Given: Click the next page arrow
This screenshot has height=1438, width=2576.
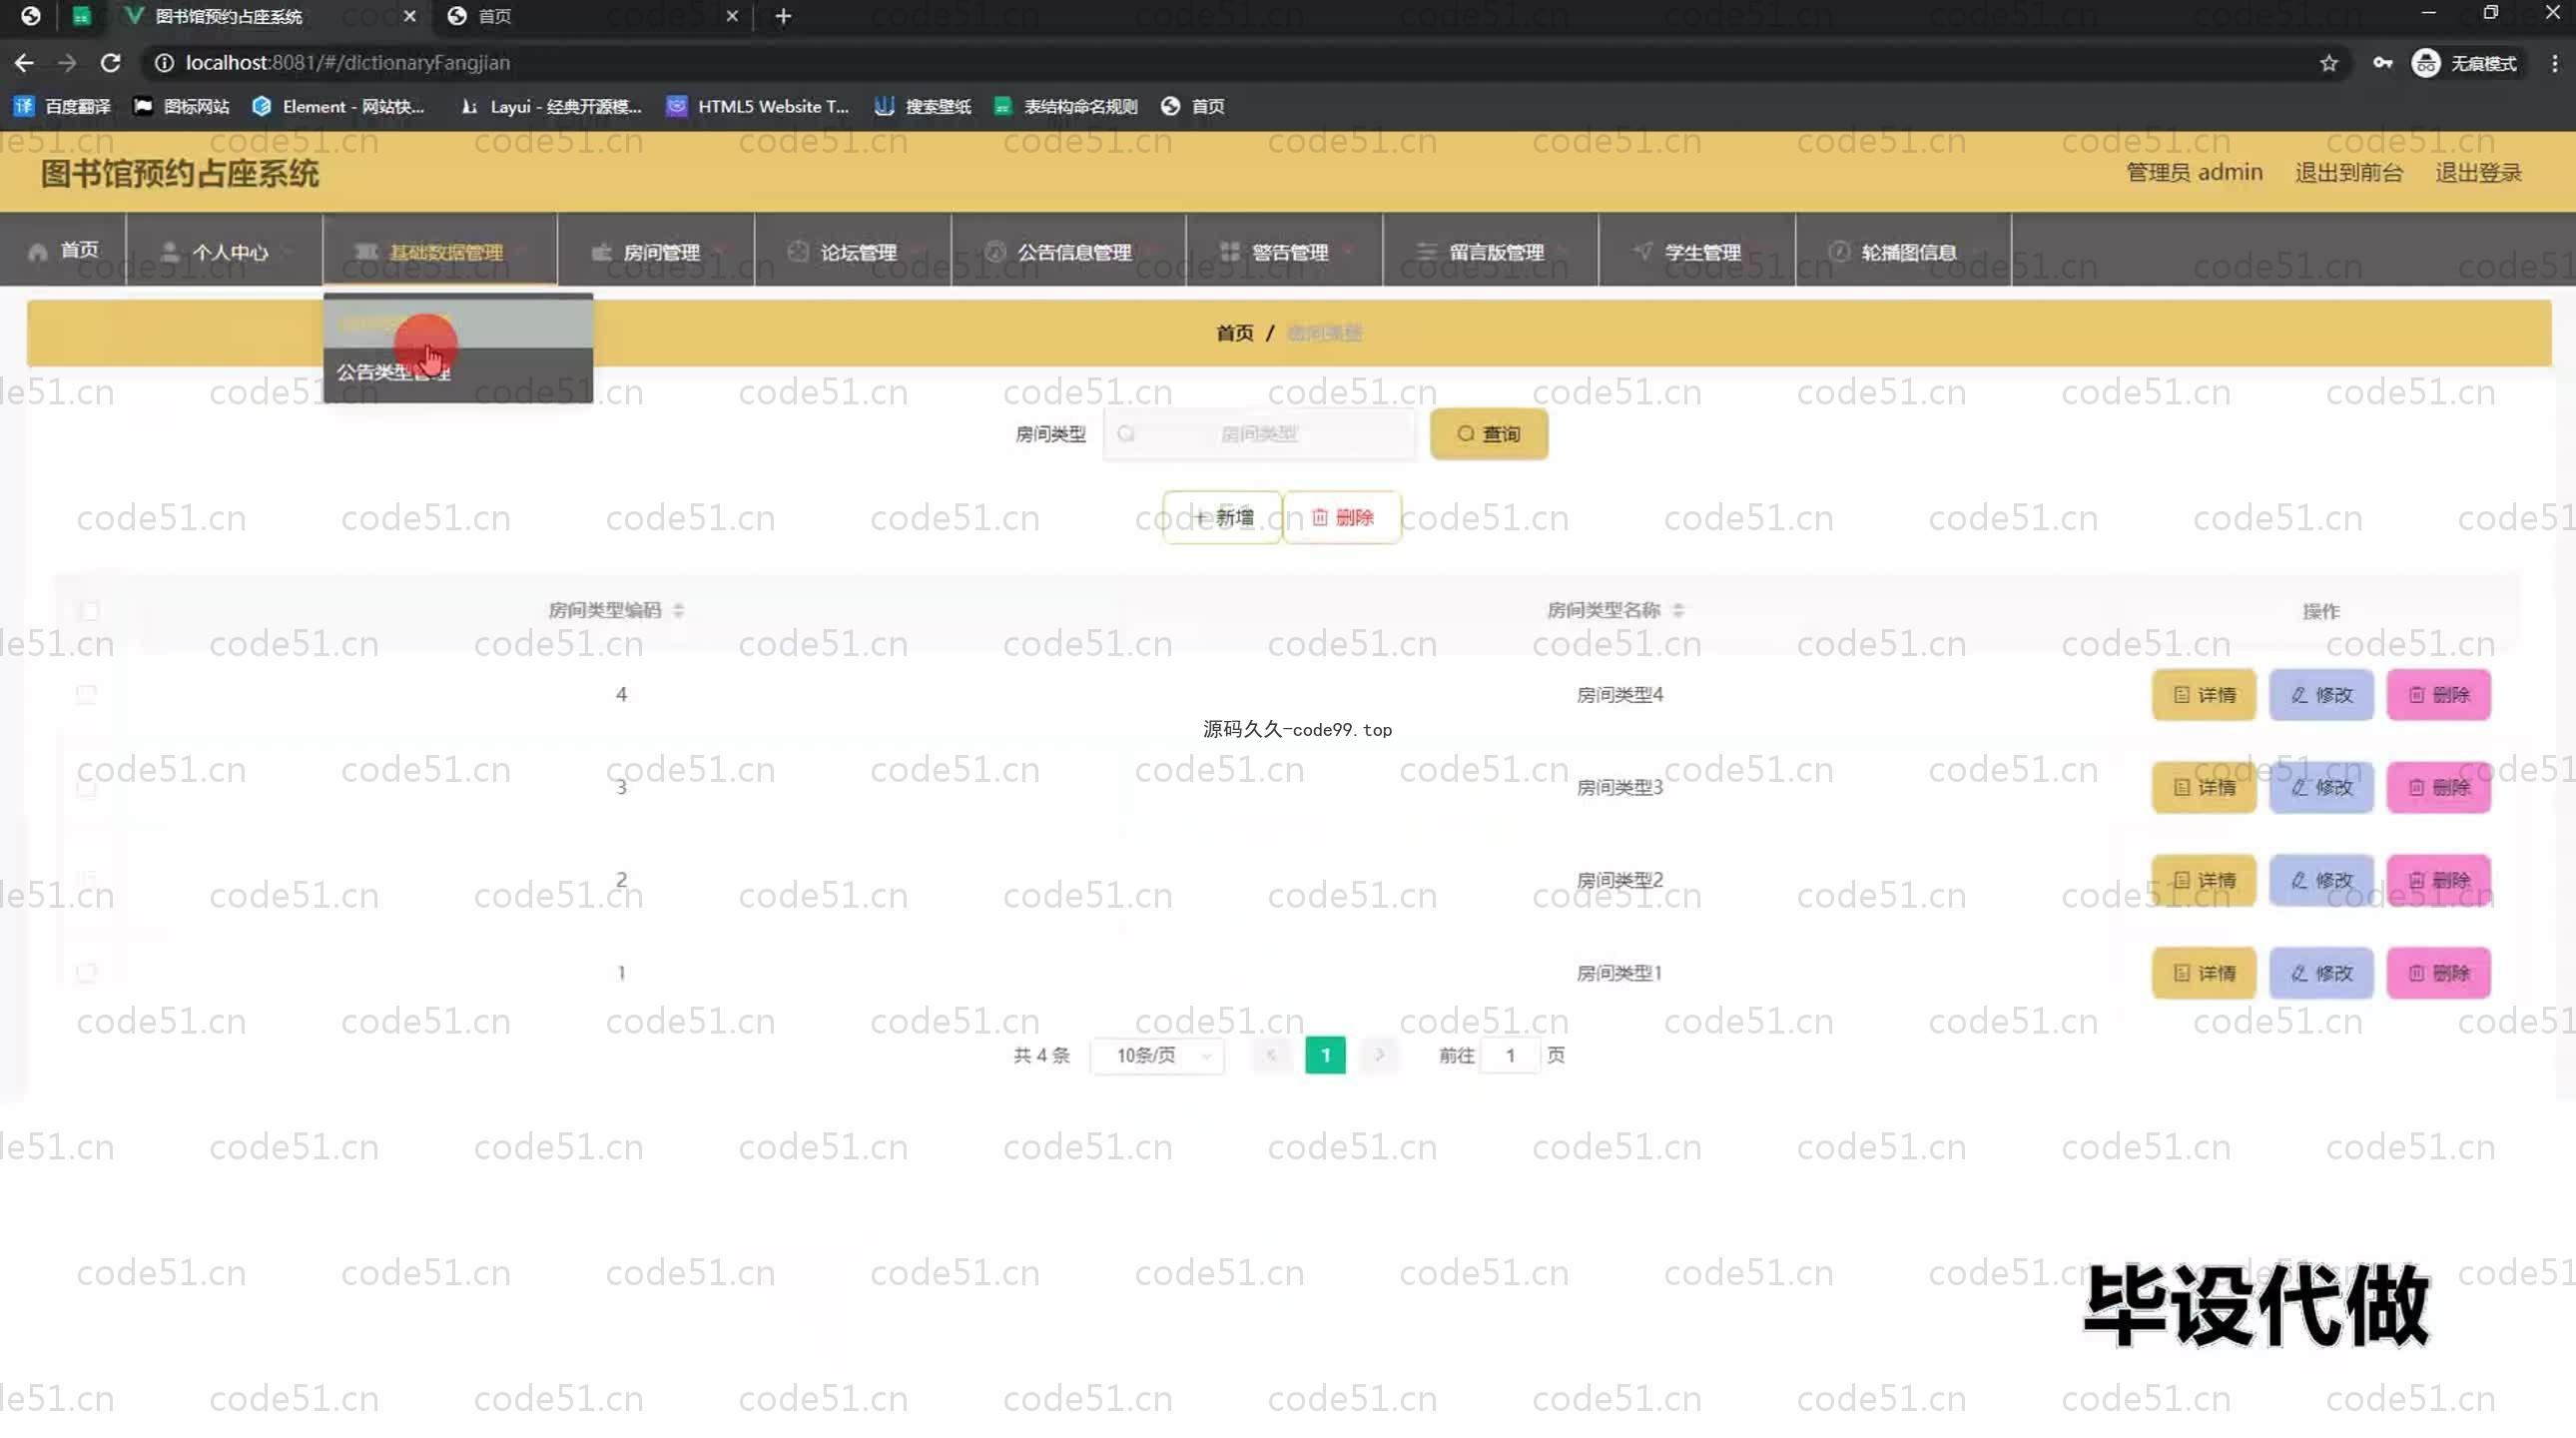Looking at the screenshot, I should point(1379,1056).
